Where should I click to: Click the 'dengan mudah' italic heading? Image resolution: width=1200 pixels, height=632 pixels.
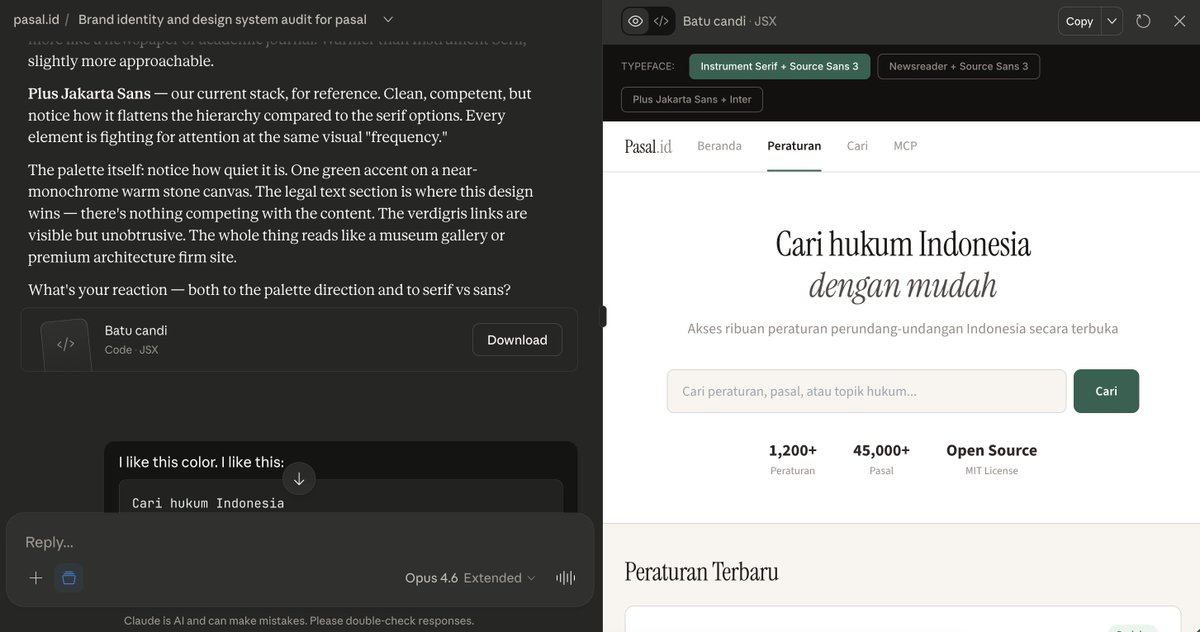click(x=903, y=287)
